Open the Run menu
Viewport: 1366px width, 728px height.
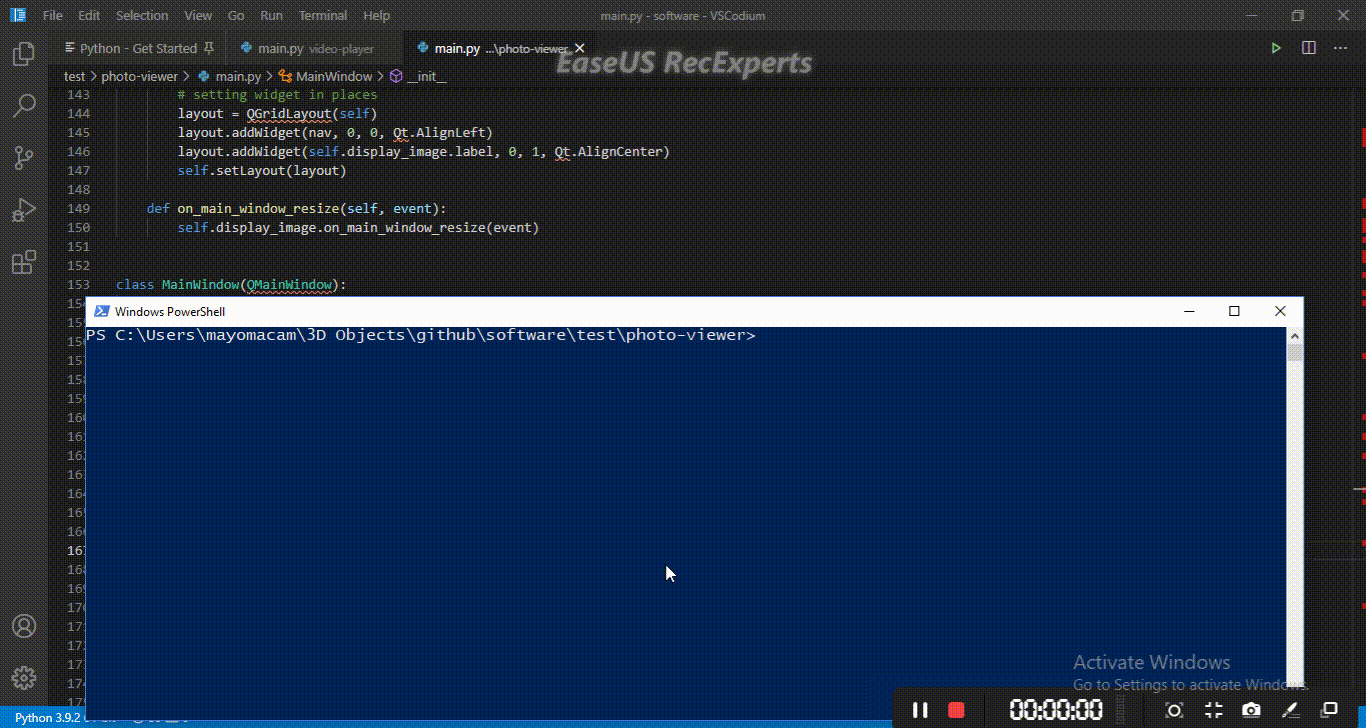click(271, 16)
